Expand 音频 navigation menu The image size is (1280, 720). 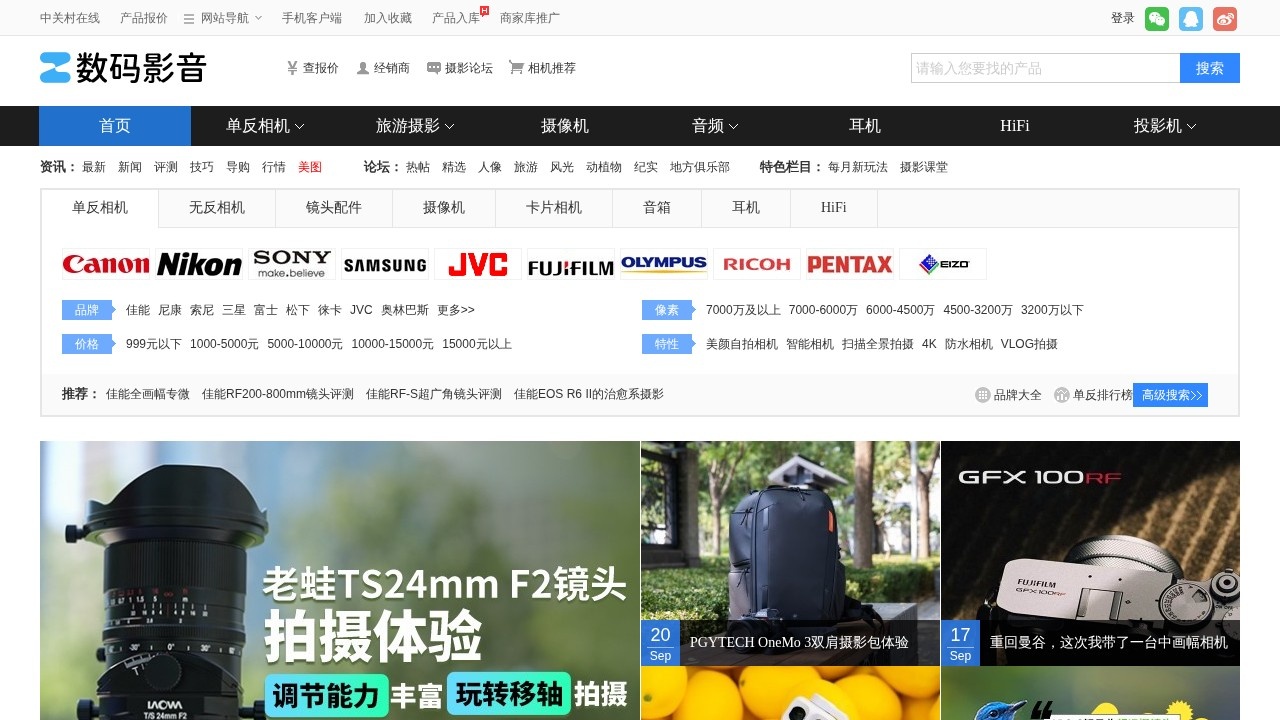click(x=715, y=126)
